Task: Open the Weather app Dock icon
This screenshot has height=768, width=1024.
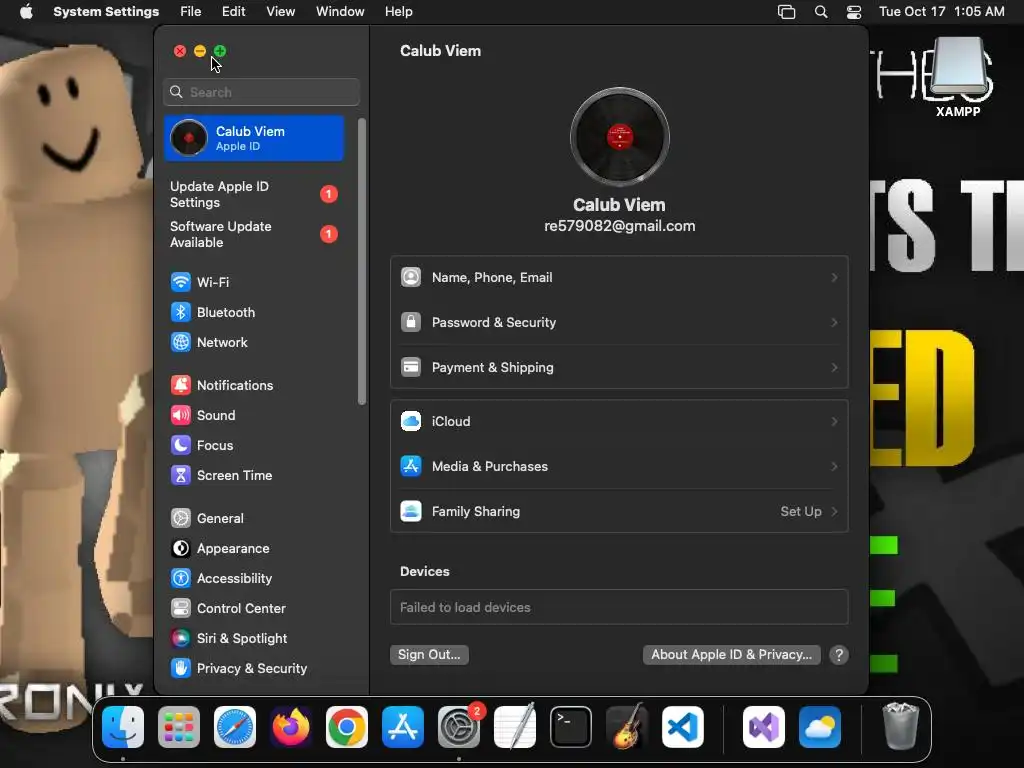Action: 820,727
